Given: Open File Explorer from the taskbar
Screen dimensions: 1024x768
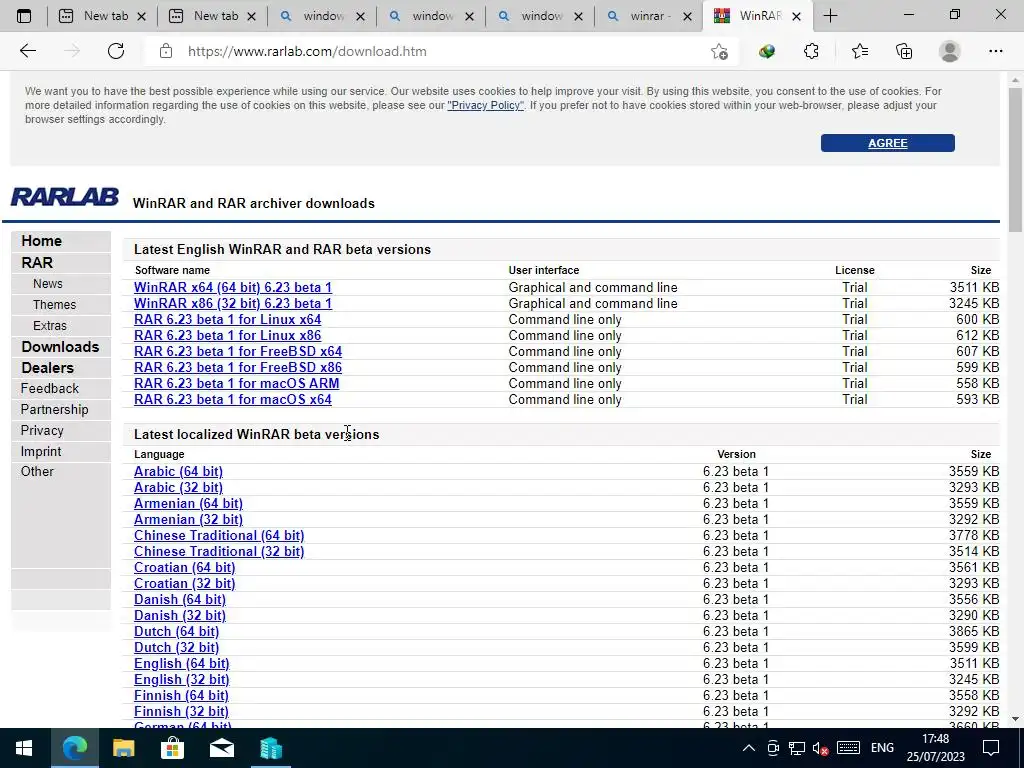Looking at the screenshot, I should point(123,748).
